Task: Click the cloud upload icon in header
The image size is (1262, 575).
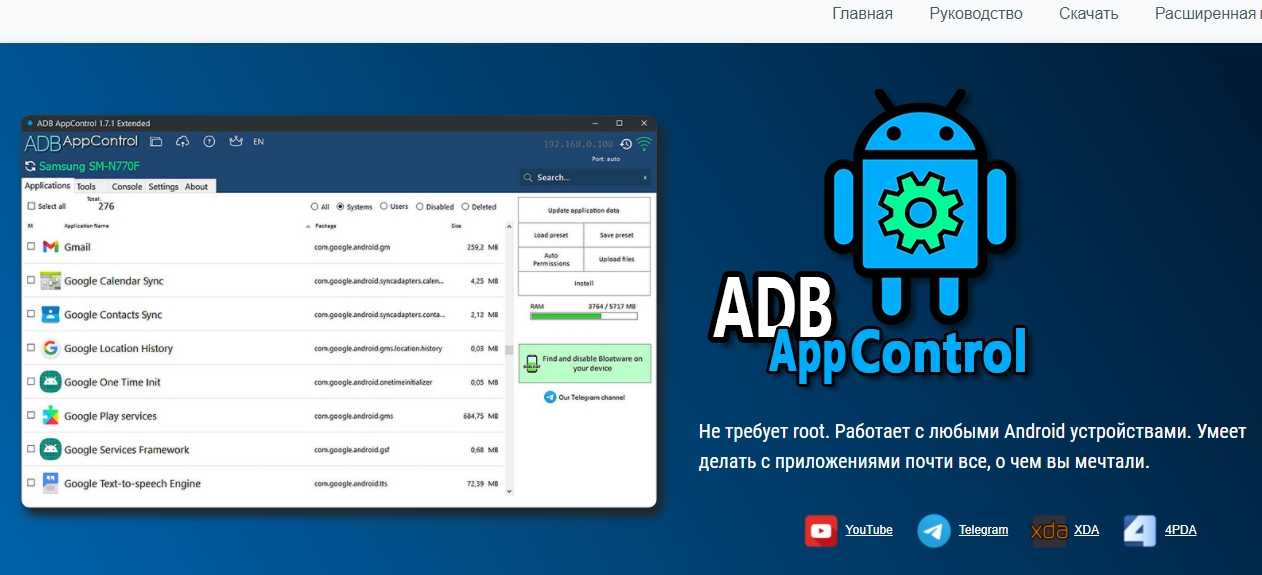Action: [182, 142]
